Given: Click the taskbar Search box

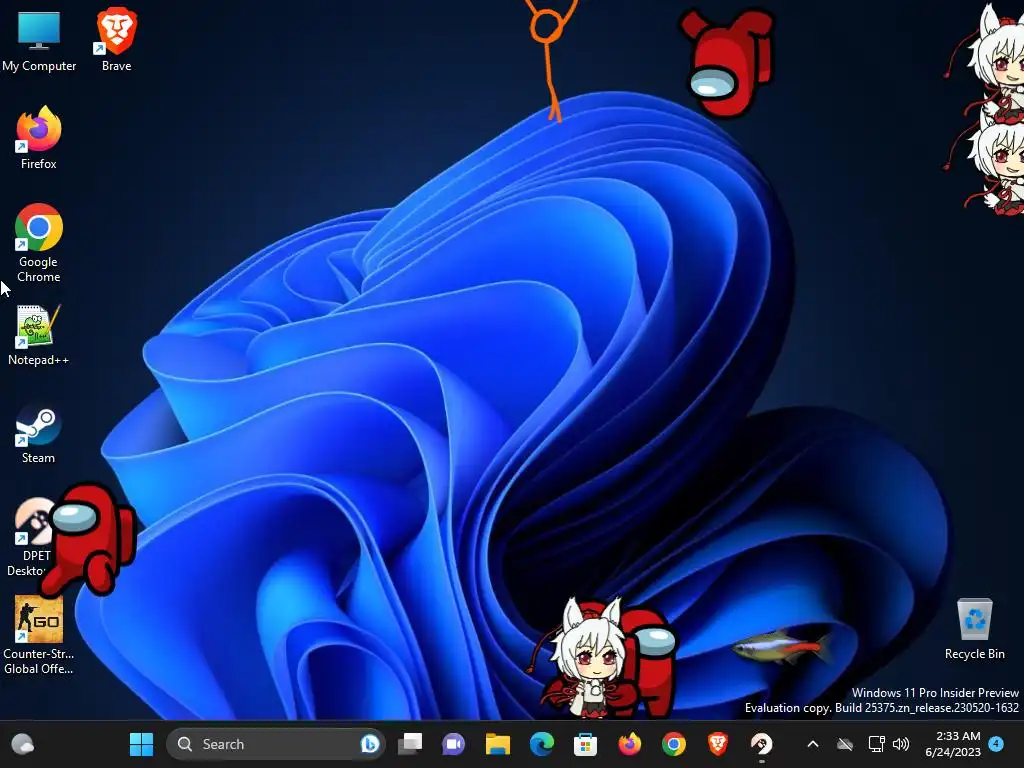Looking at the screenshot, I should pyautogui.click(x=276, y=744).
